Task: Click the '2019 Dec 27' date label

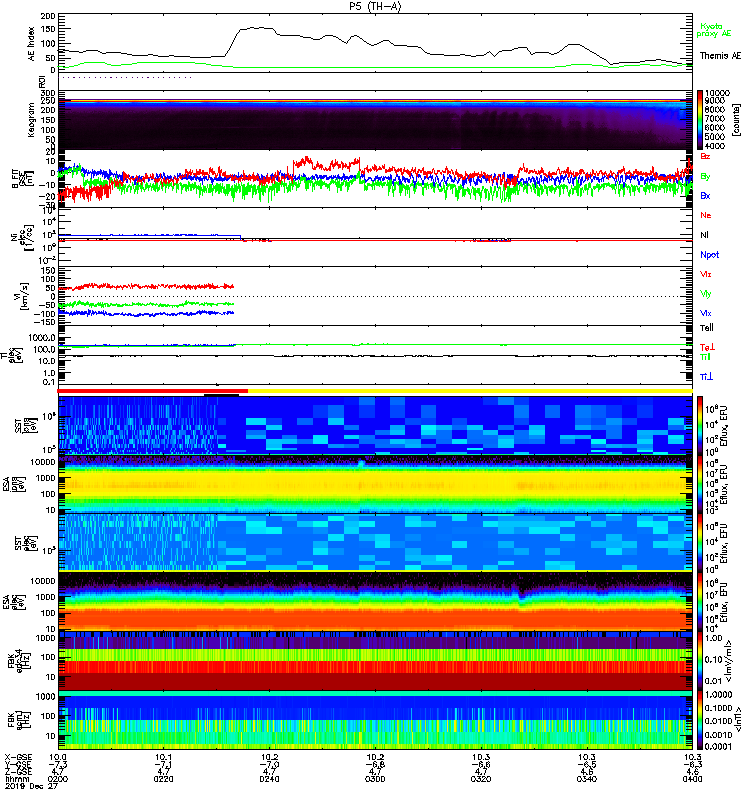Action: 31,786
